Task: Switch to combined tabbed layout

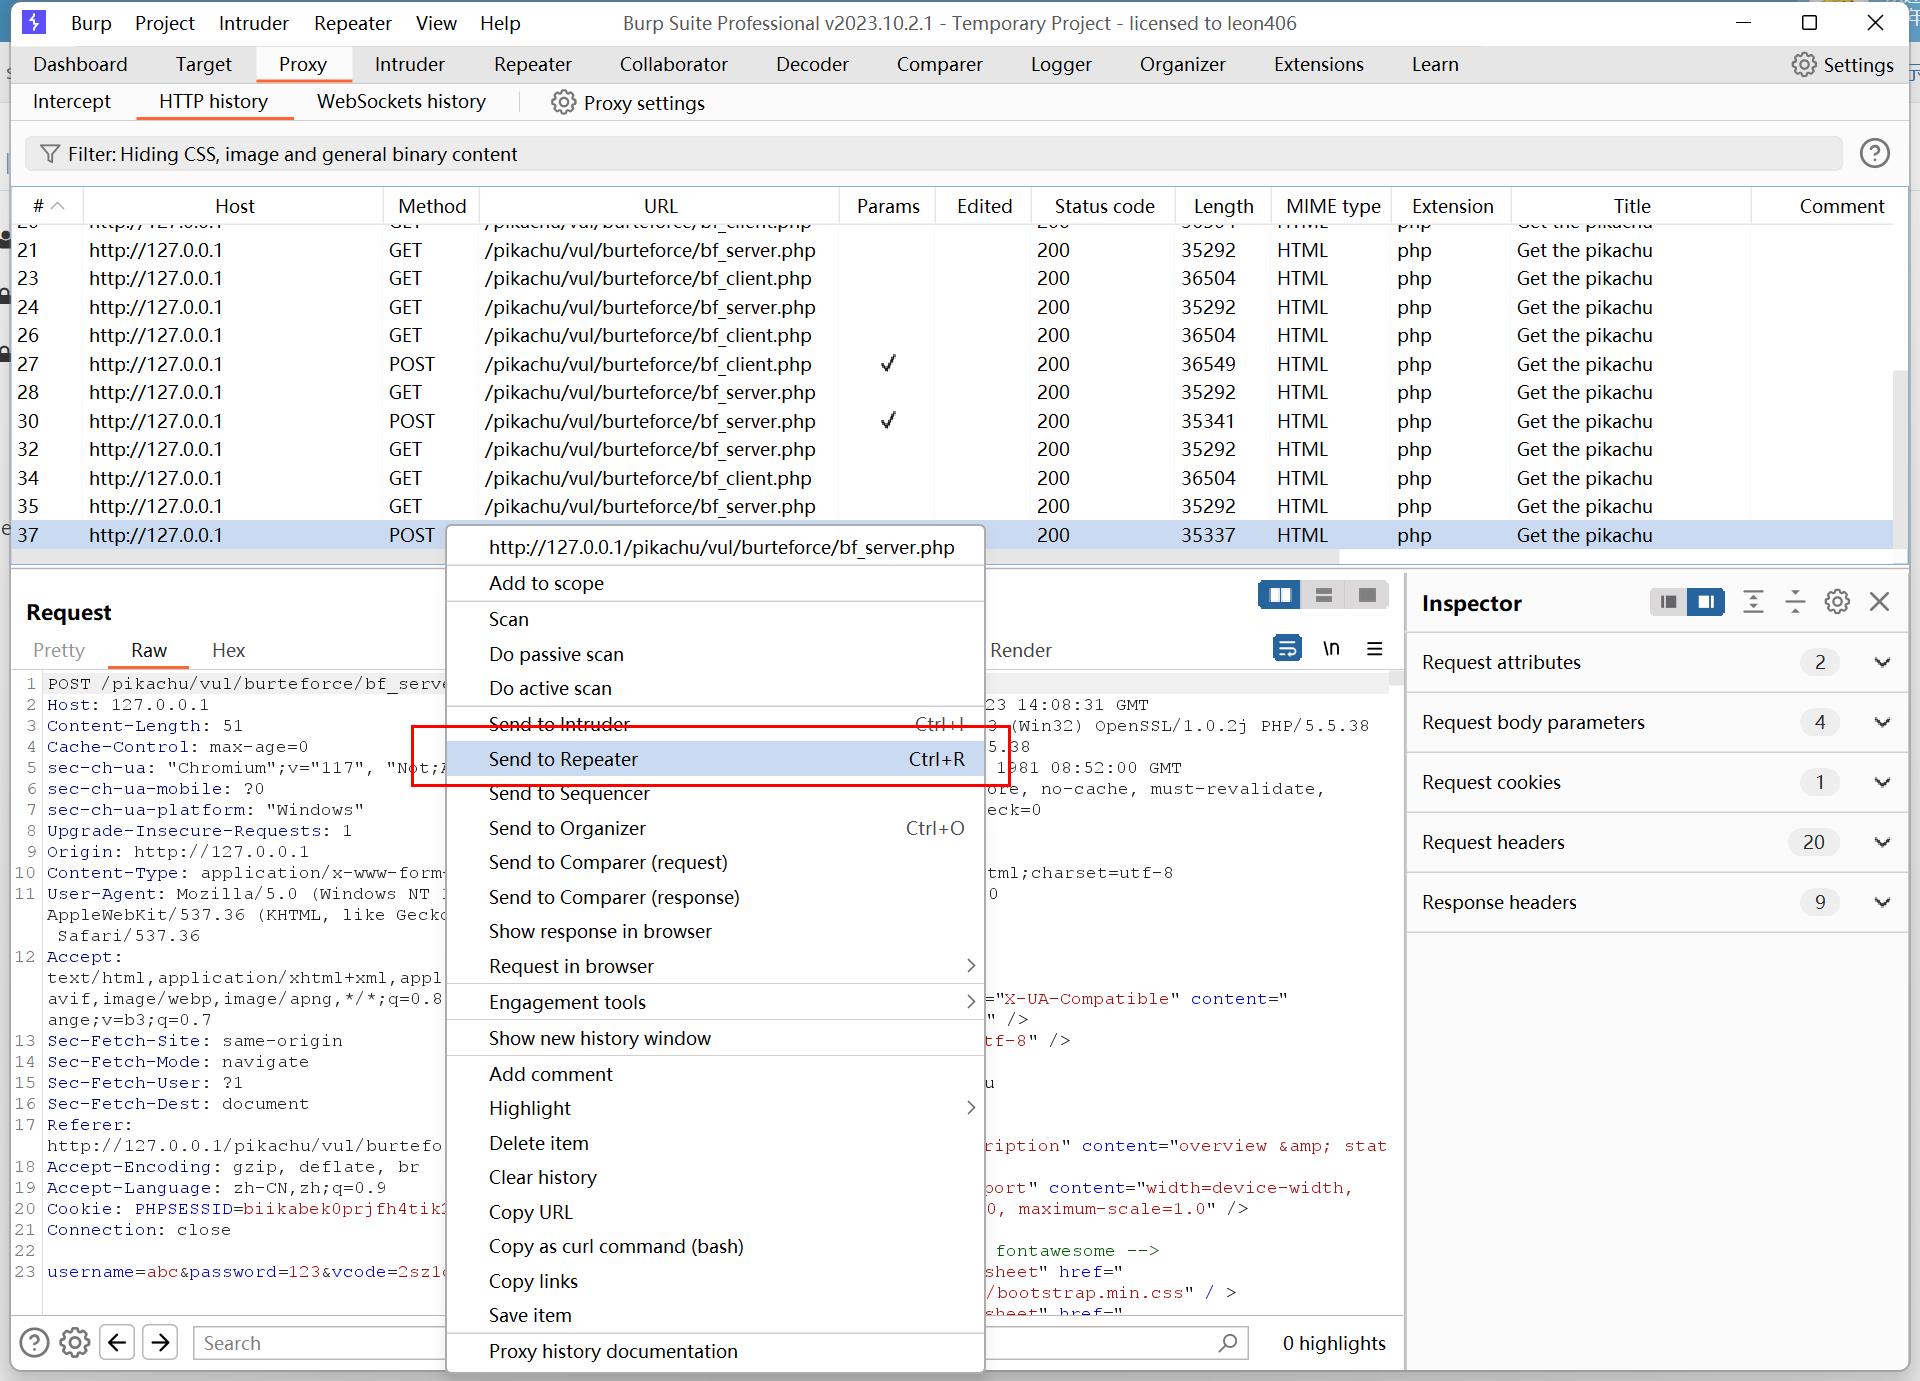Action: coord(1367,596)
